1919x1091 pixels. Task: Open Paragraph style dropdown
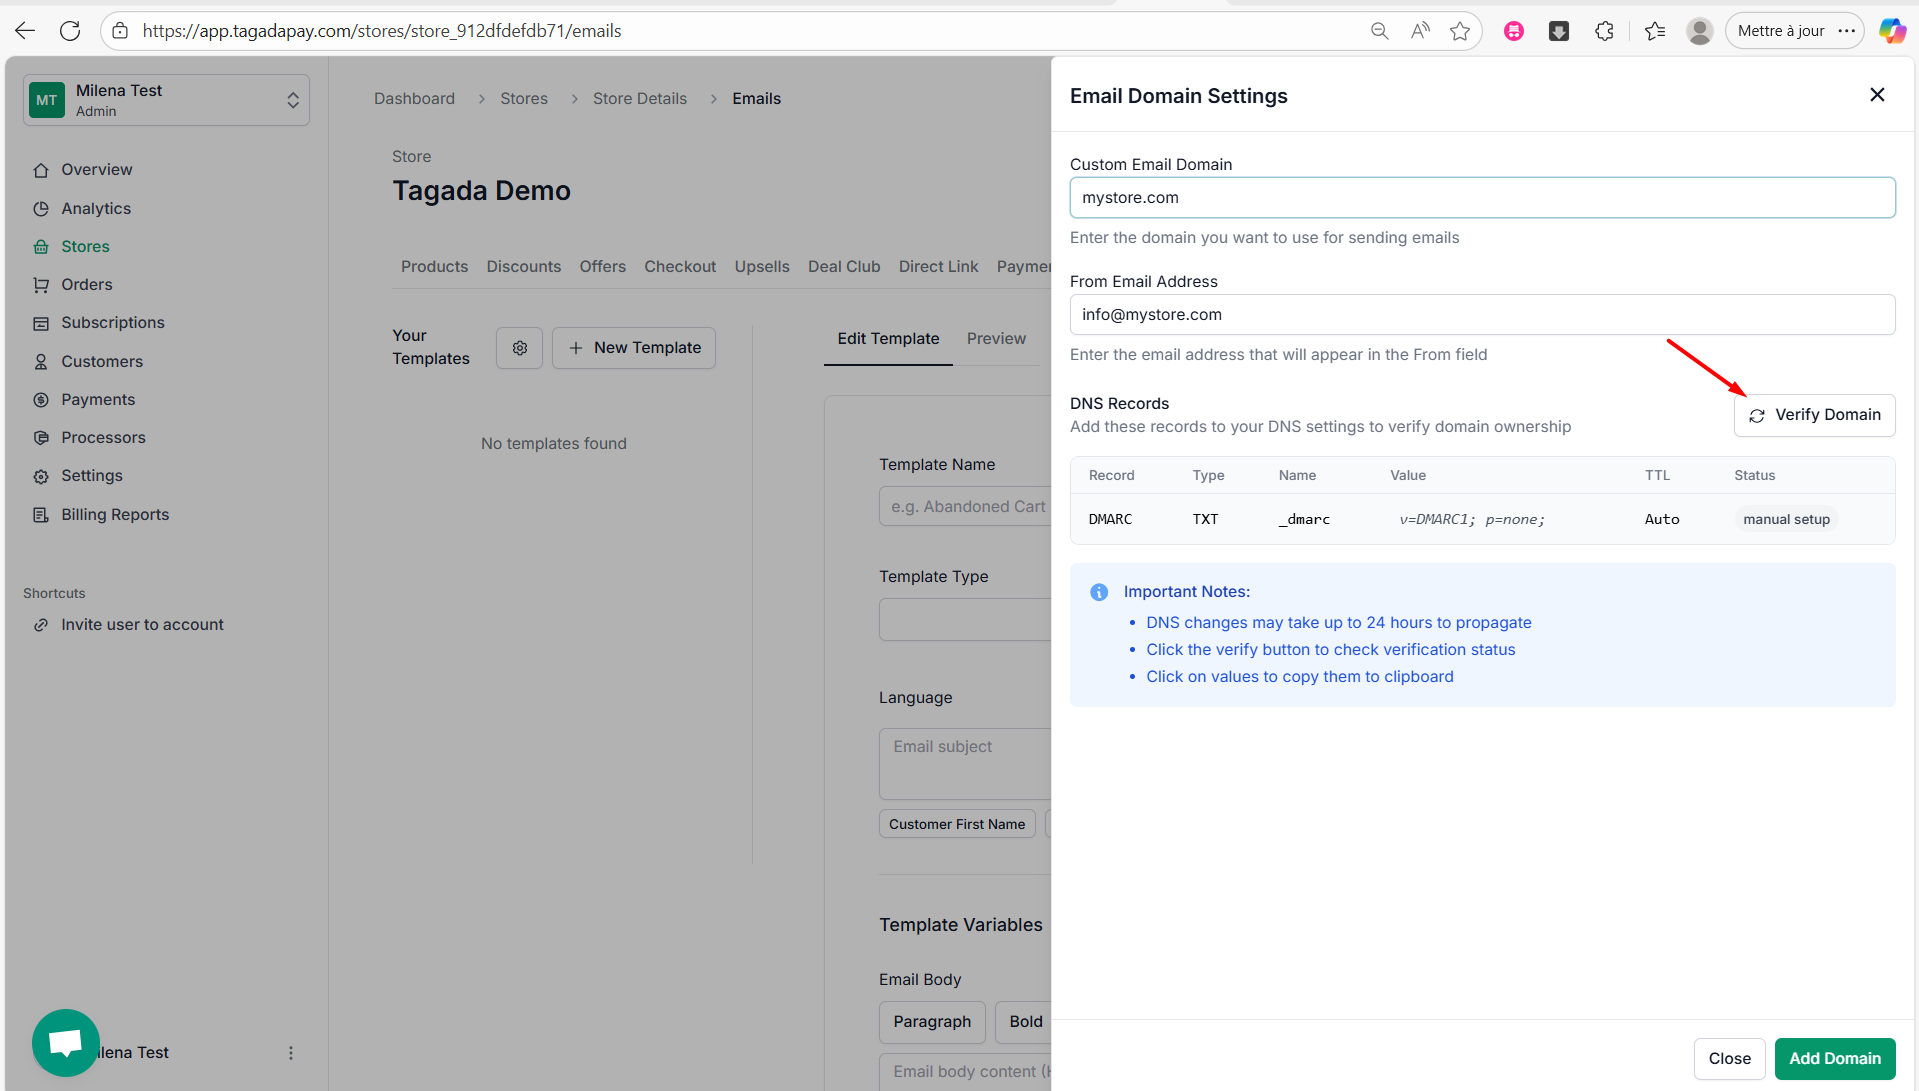click(931, 1021)
